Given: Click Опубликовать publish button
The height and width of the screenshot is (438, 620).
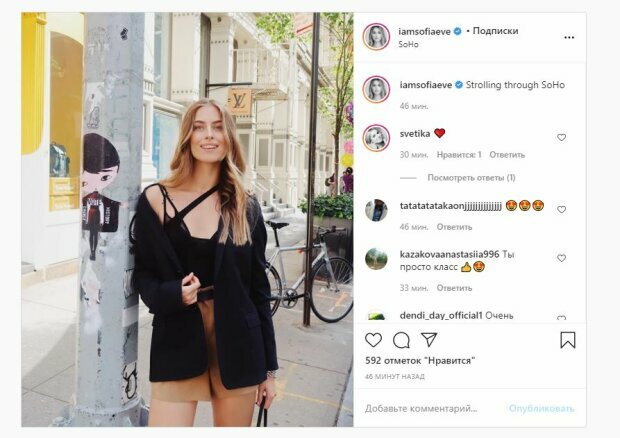Looking at the screenshot, I should tap(541, 408).
